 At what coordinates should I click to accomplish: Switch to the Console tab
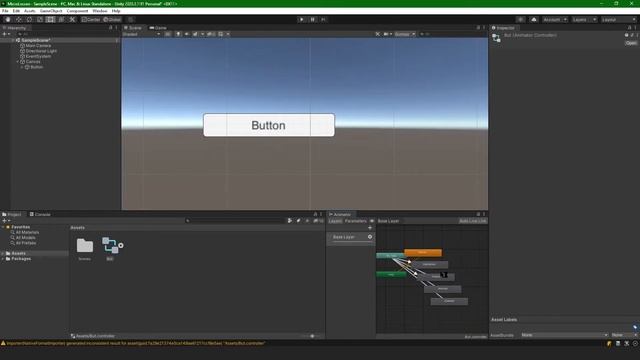click(x=40, y=214)
